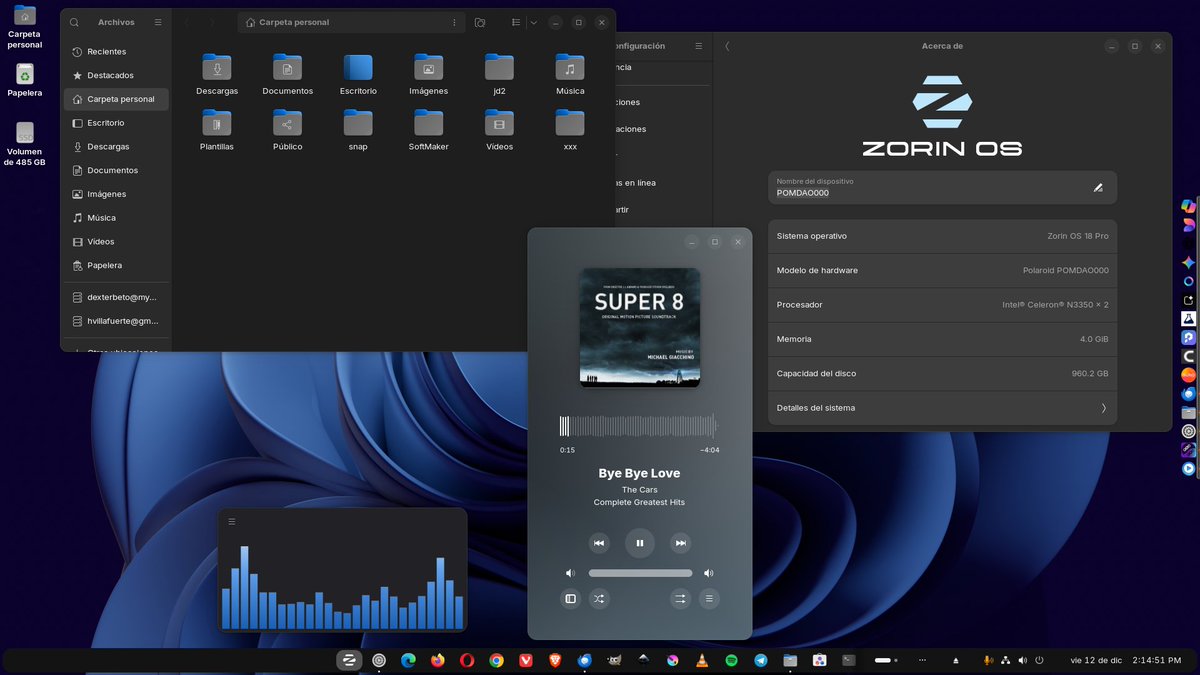Image resolution: width=1200 pixels, height=675 pixels.
Task: Launch VLC from the taskbar
Action: [x=702, y=660]
